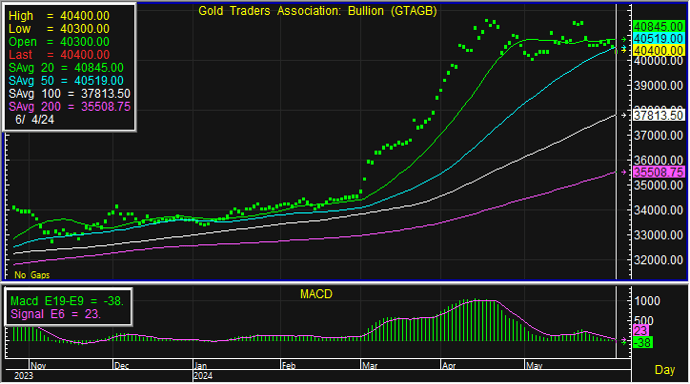Click the SAvg 100 = 37813.50 legend line
The image size is (690, 384).
pos(70,94)
